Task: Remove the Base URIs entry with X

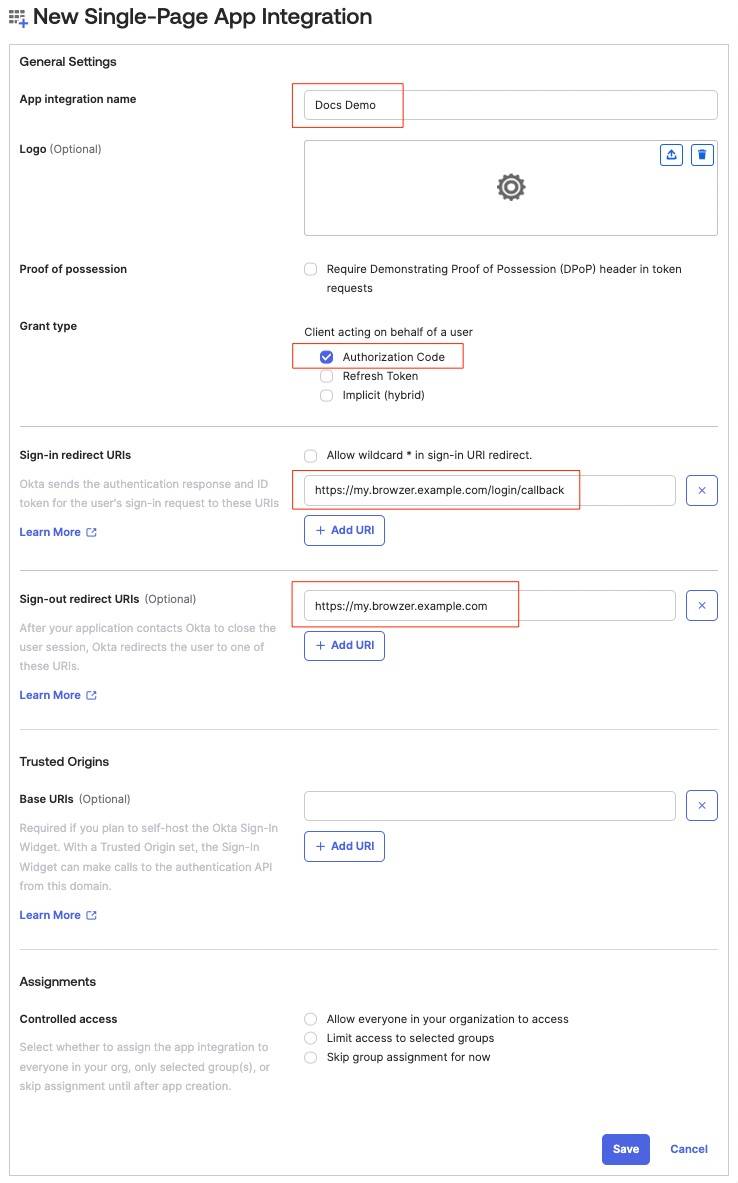Action: [x=702, y=806]
